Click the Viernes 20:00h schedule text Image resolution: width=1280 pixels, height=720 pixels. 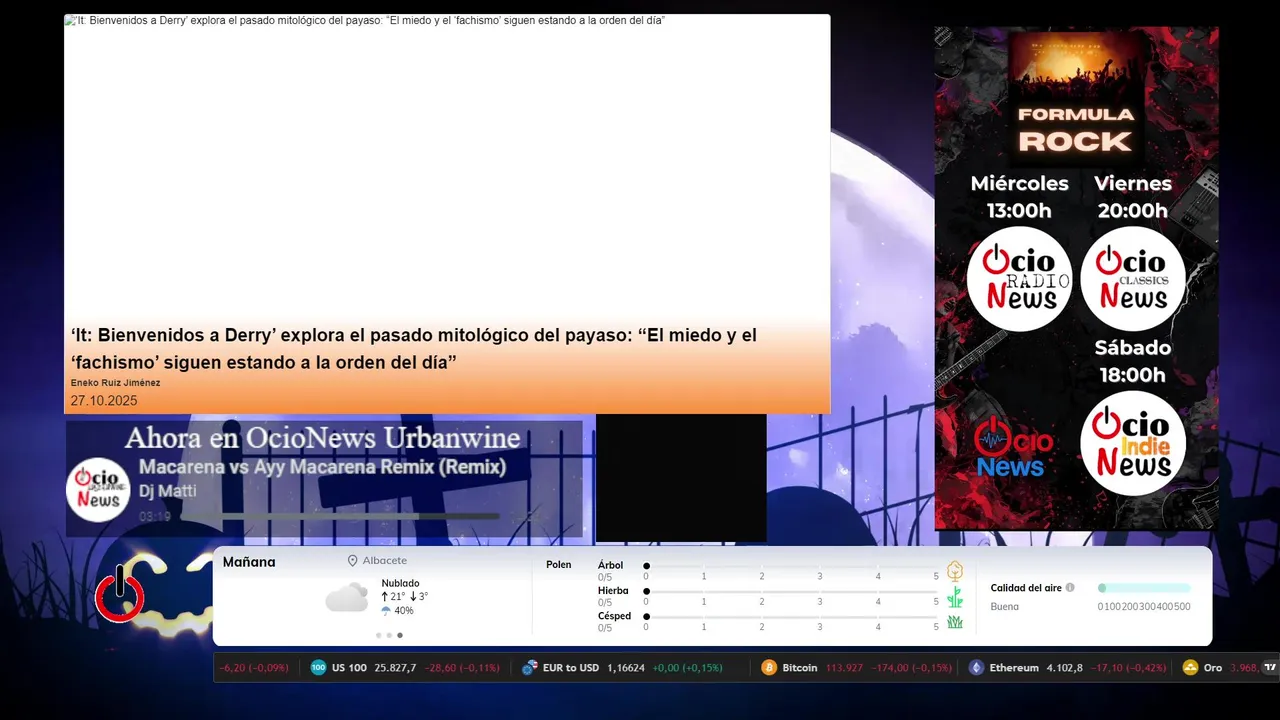(x=1133, y=197)
